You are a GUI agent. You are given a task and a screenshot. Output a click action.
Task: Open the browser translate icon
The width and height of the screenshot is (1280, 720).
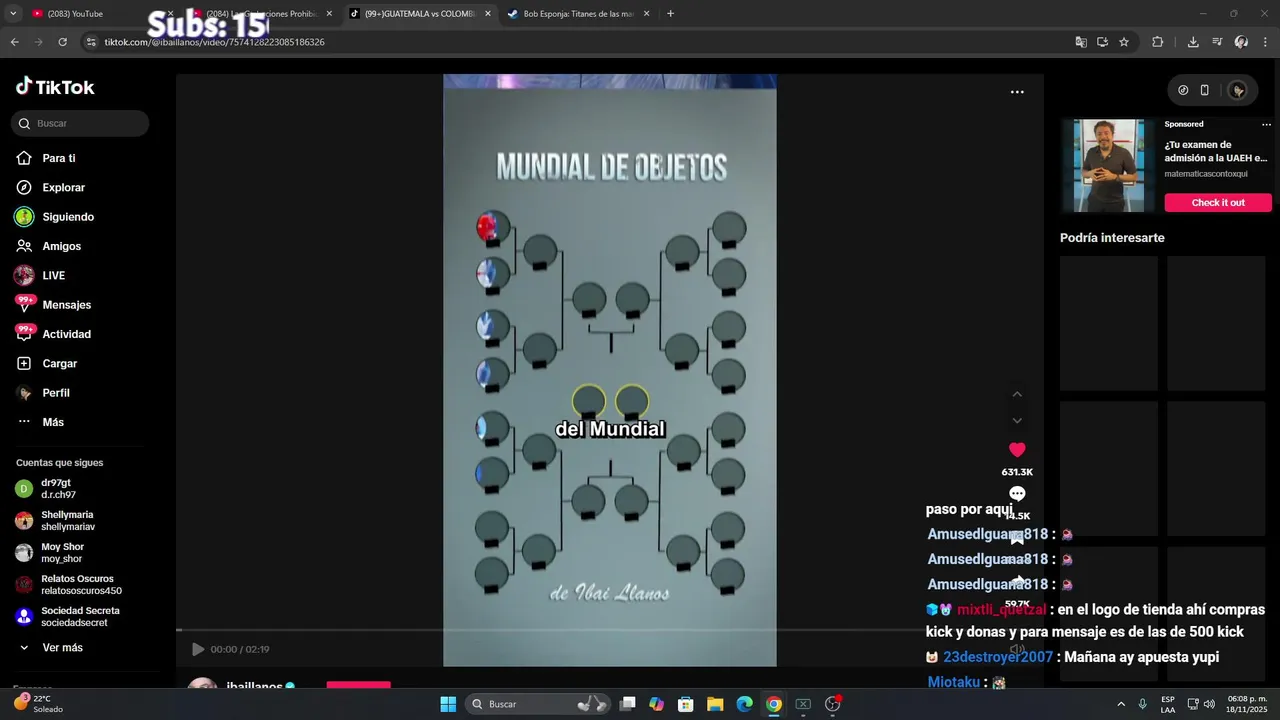click(1080, 42)
